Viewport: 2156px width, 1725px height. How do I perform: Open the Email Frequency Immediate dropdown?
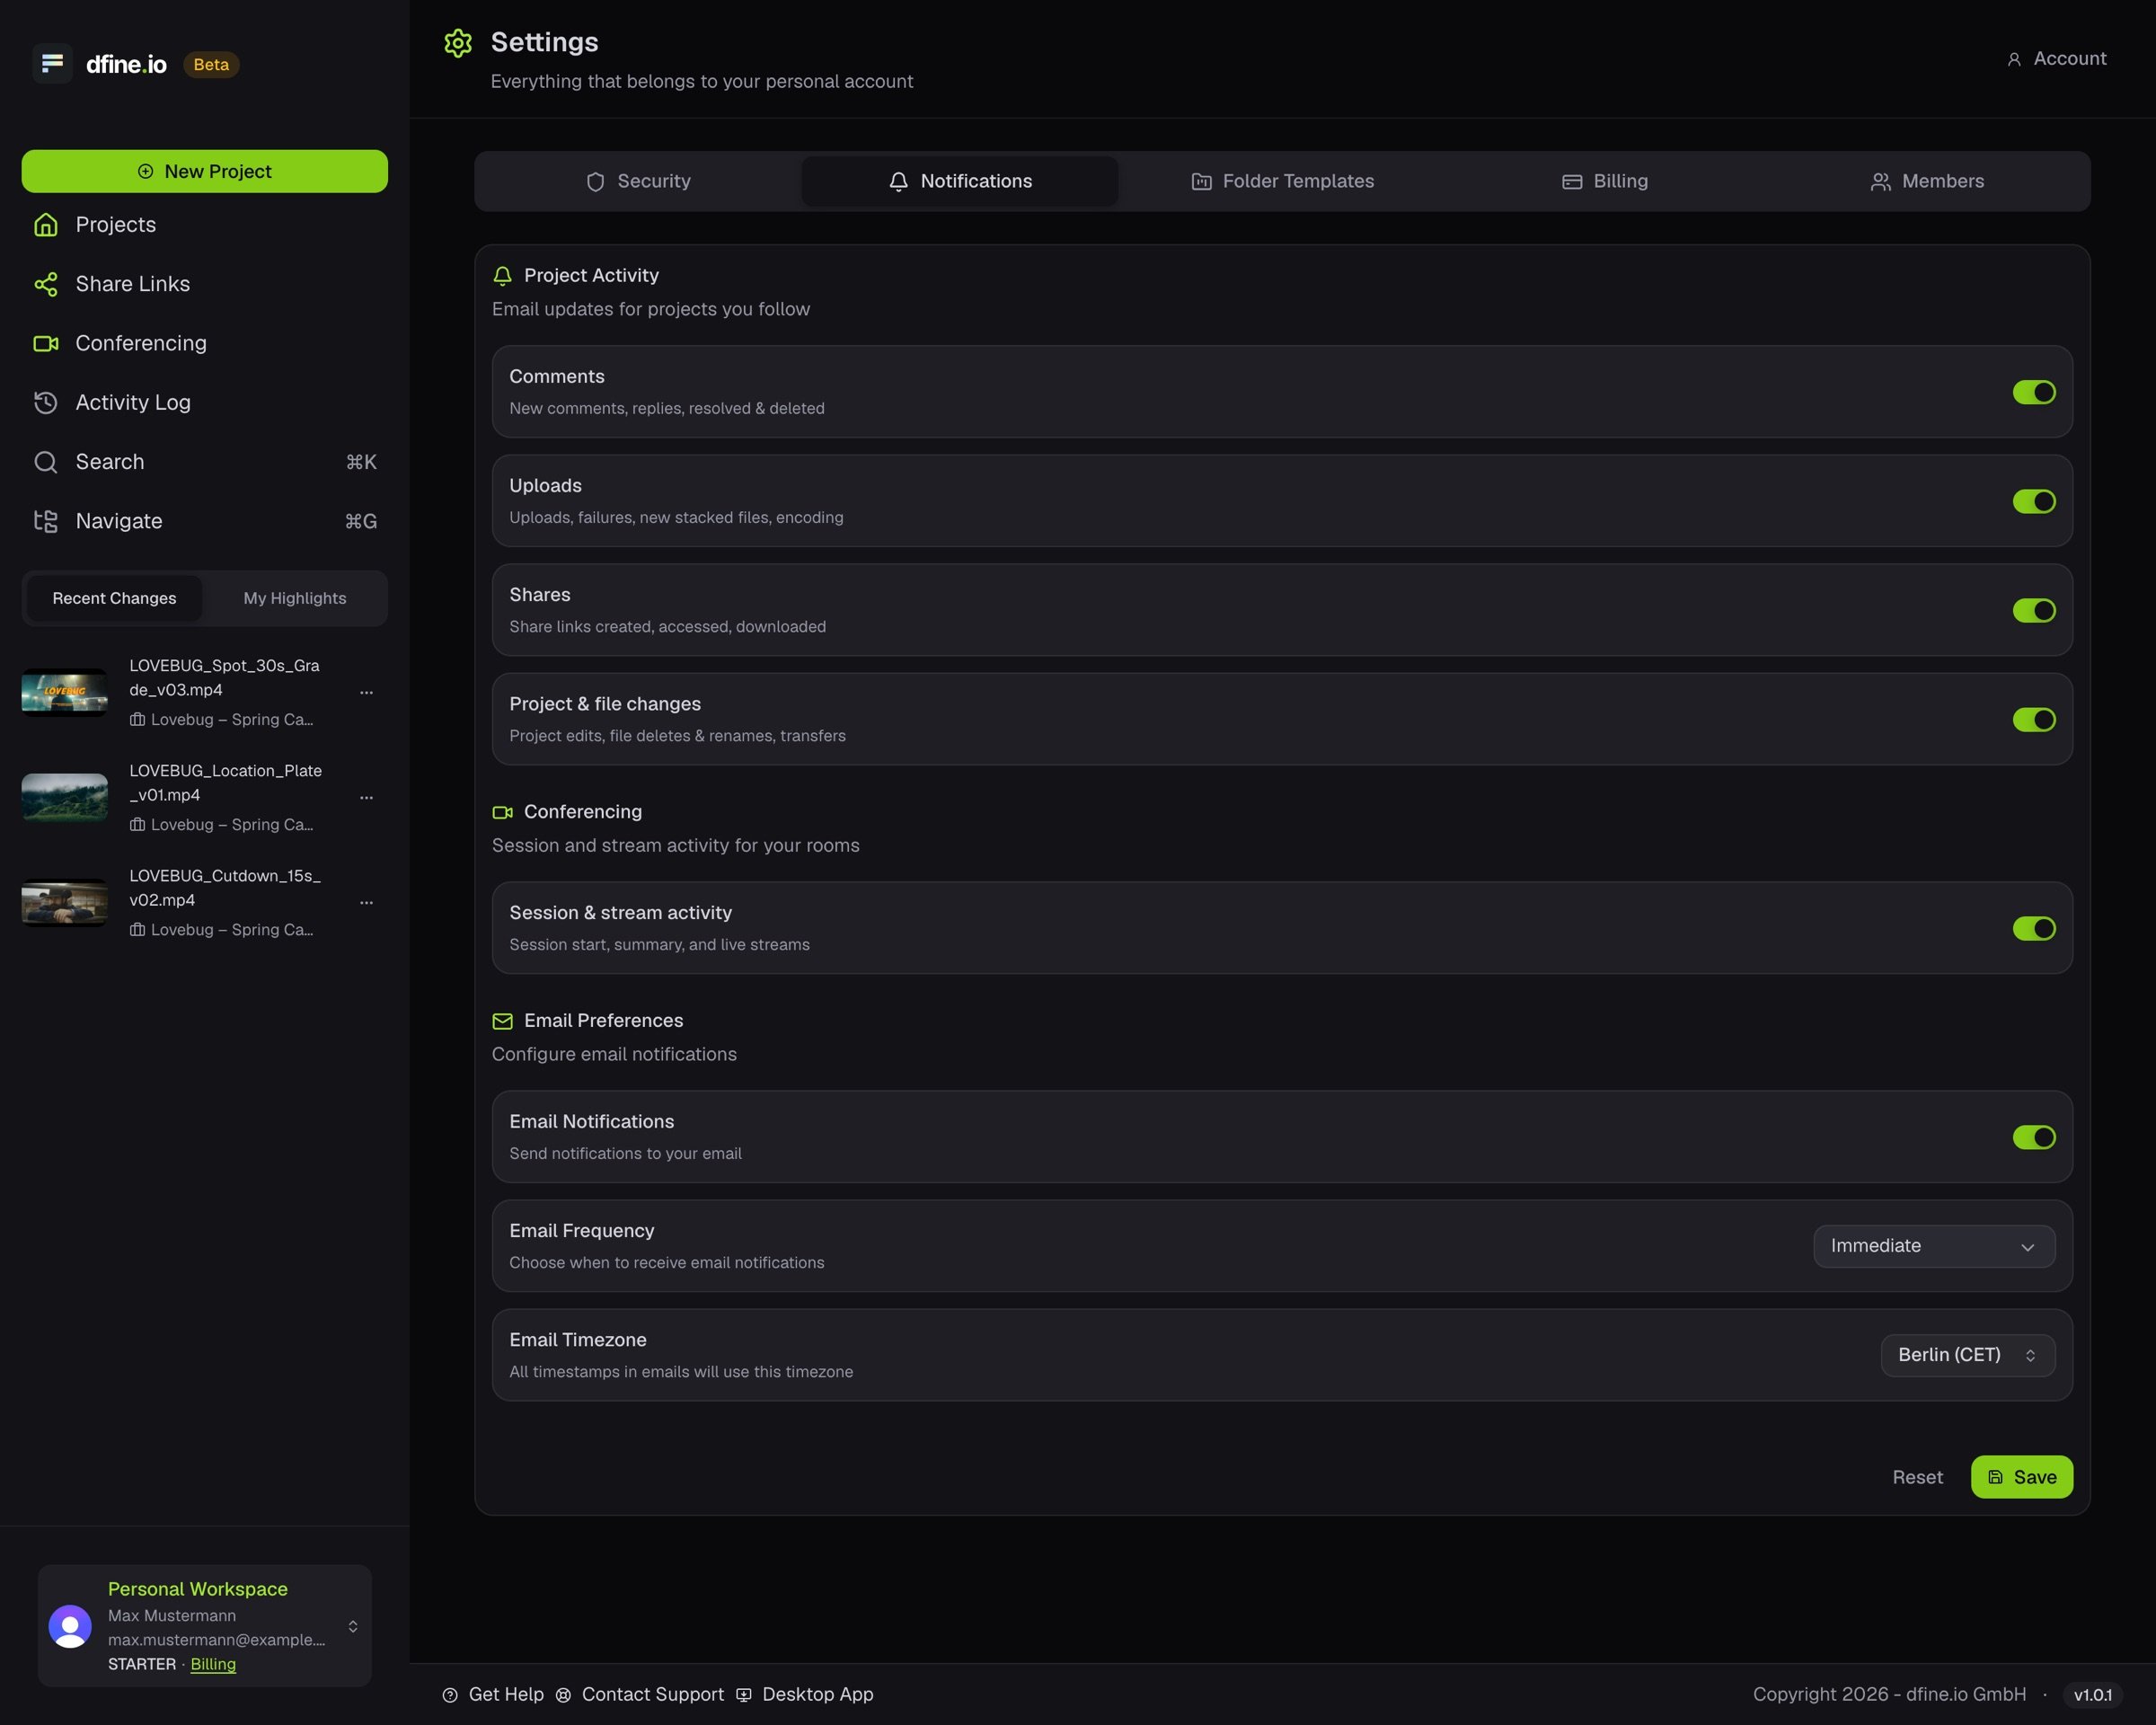click(1934, 1246)
